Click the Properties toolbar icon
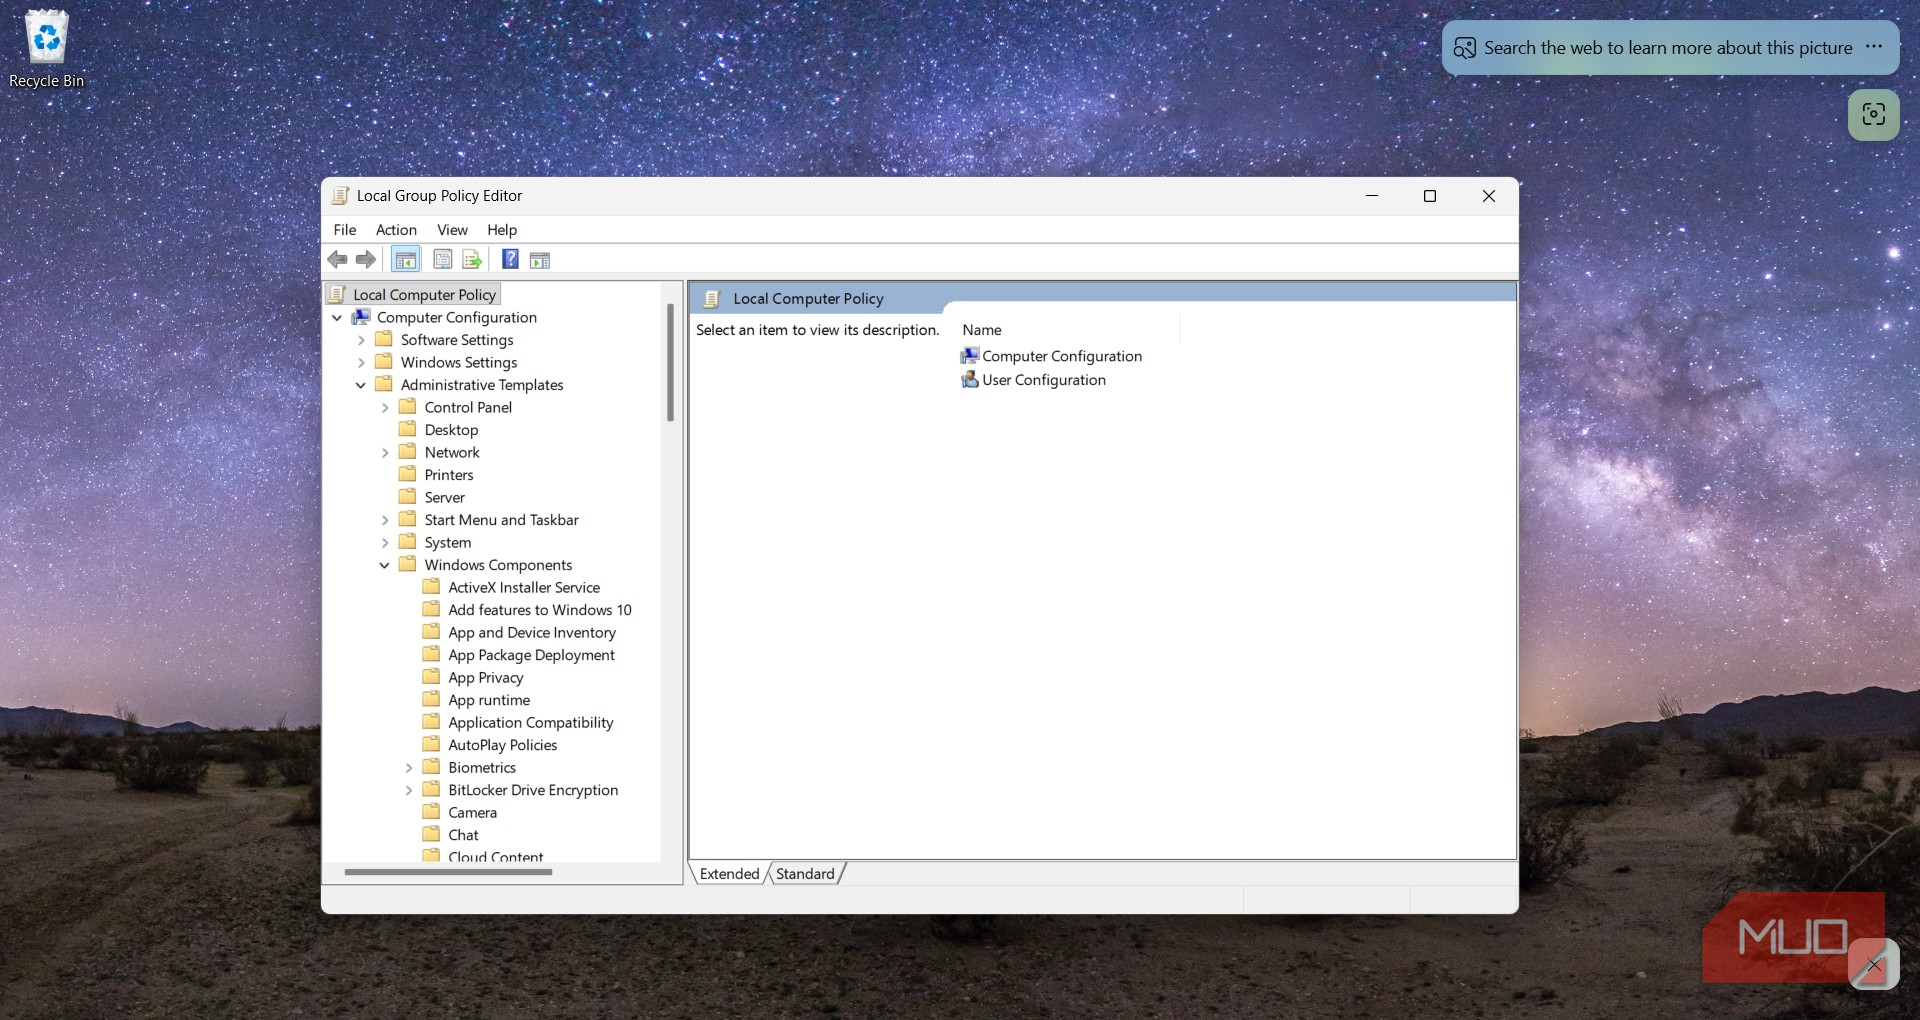Viewport: 1920px width, 1020px height. [442, 260]
